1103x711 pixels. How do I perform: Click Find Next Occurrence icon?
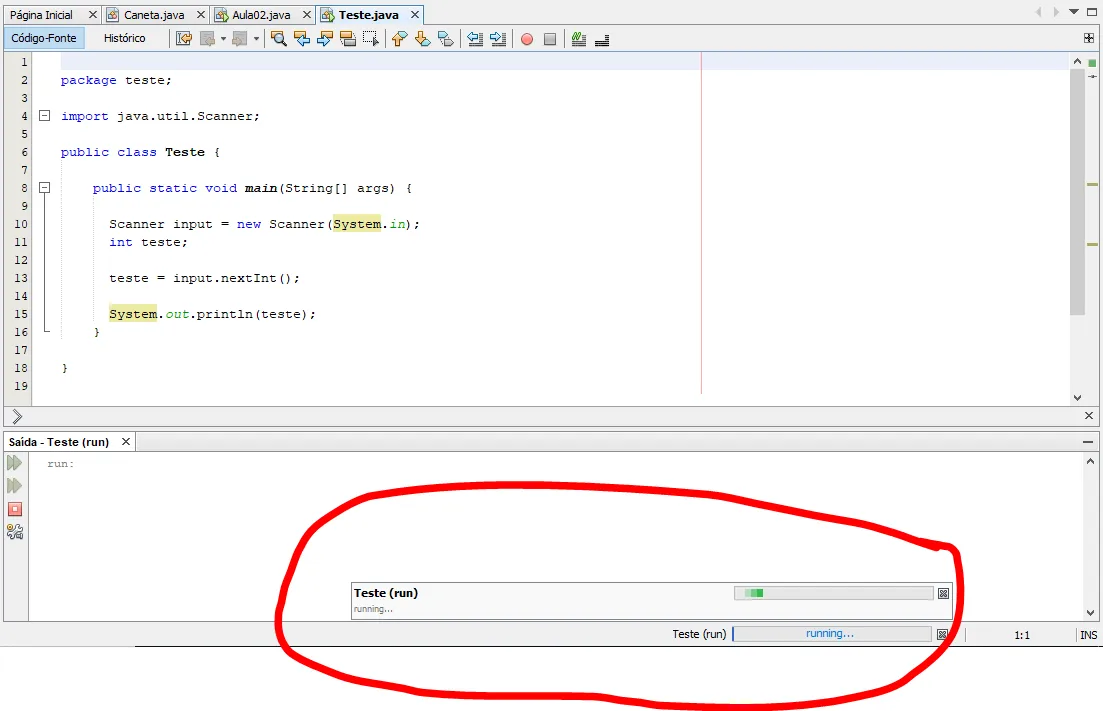(324, 39)
